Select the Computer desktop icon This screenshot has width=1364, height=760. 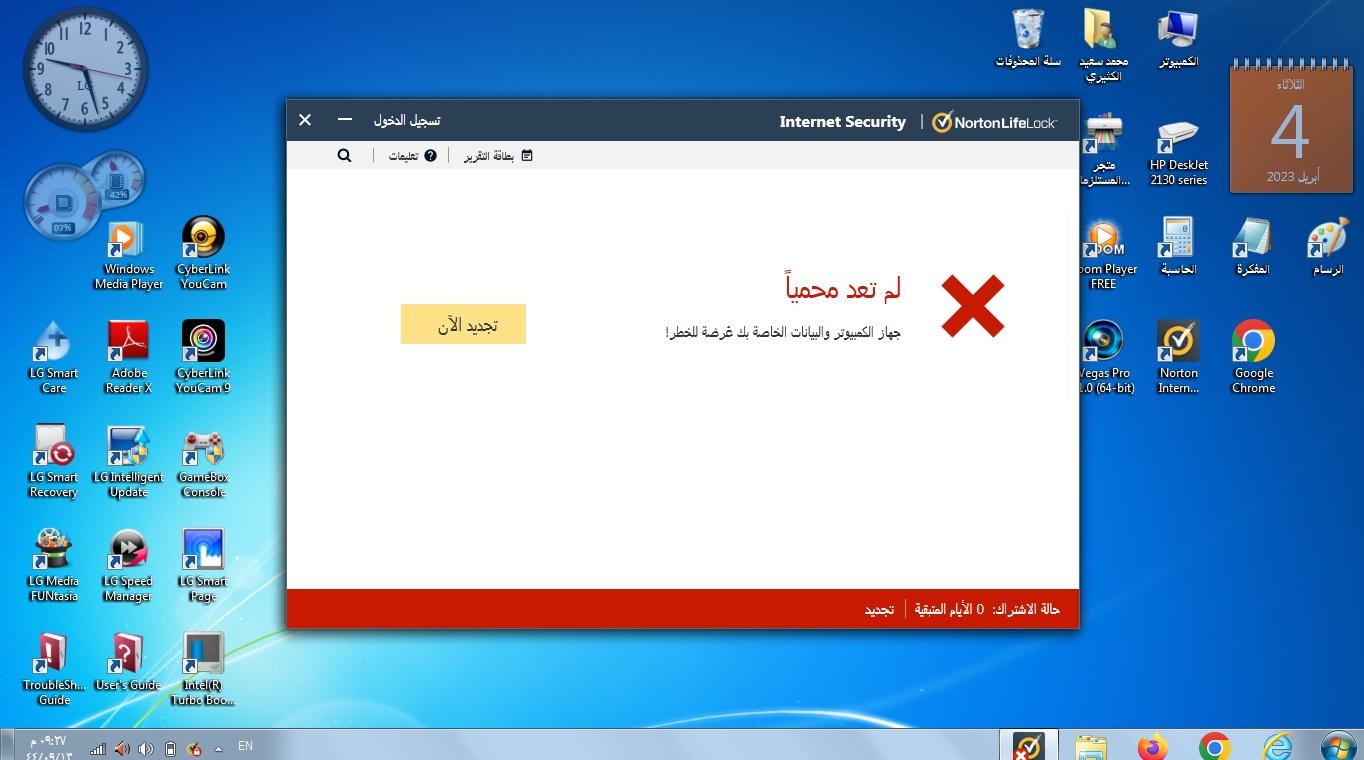click(1178, 38)
